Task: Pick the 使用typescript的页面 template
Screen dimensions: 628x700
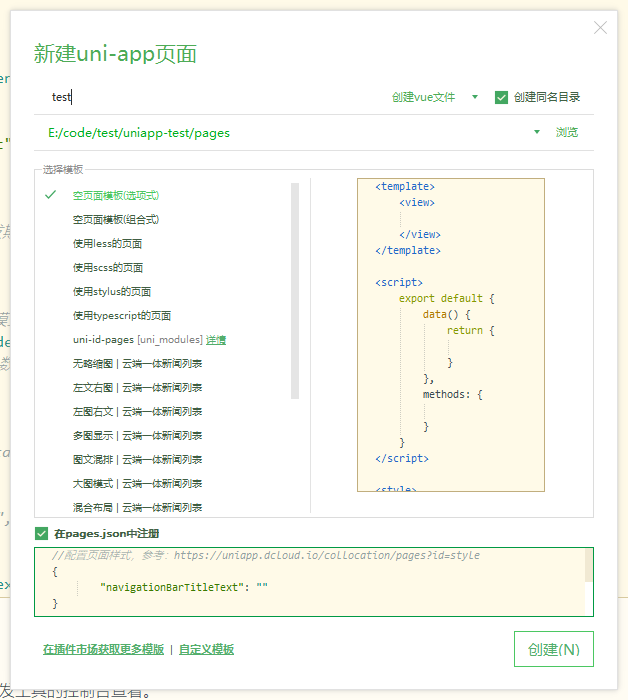Action: pos(122,316)
